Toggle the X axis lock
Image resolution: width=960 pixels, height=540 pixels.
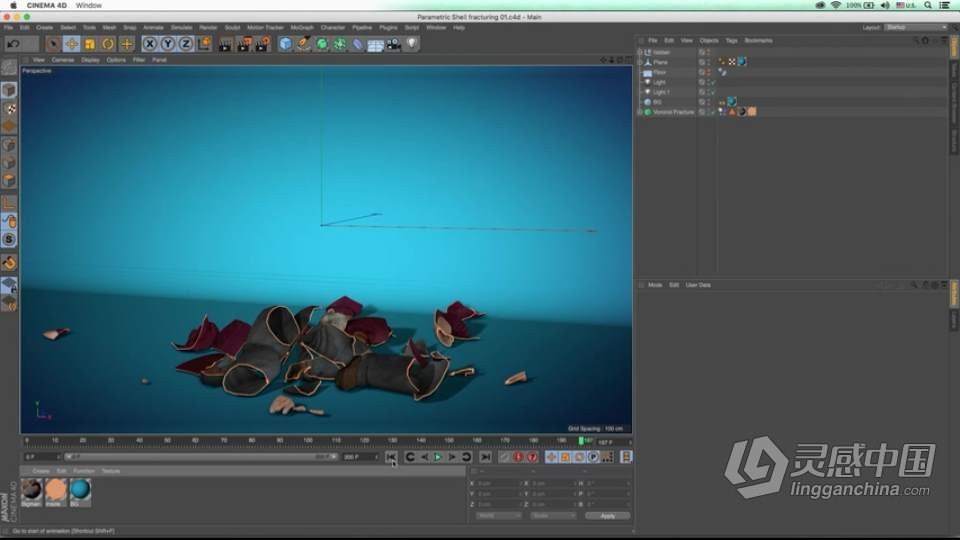(149, 44)
